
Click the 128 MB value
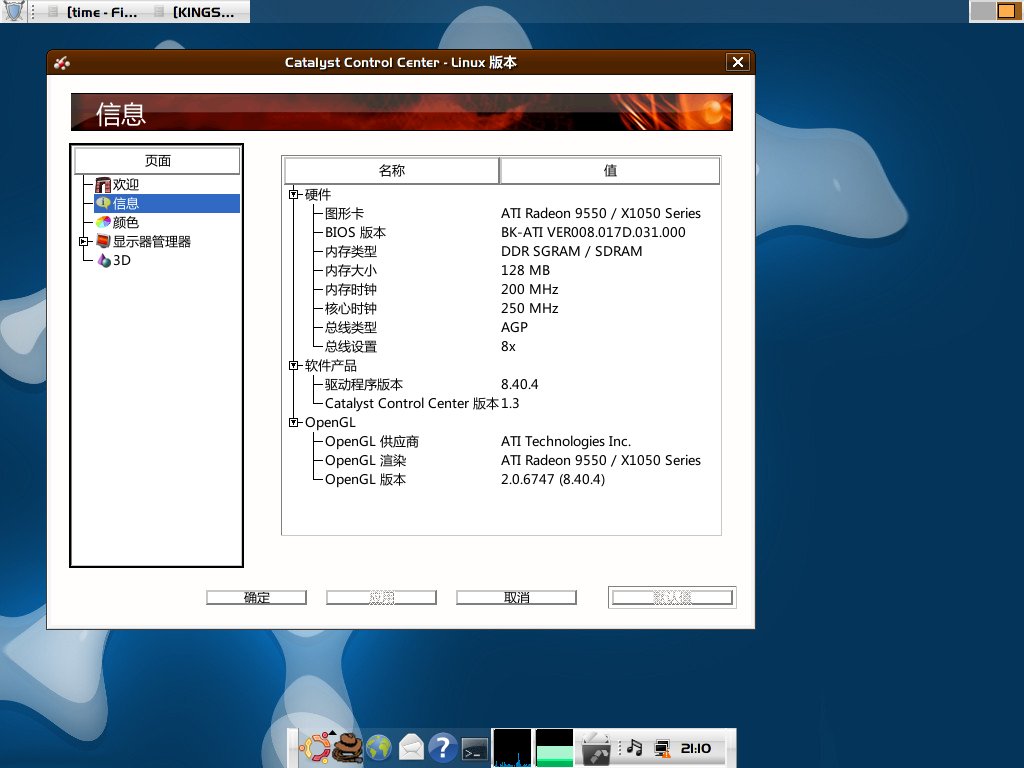click(525, 270)
